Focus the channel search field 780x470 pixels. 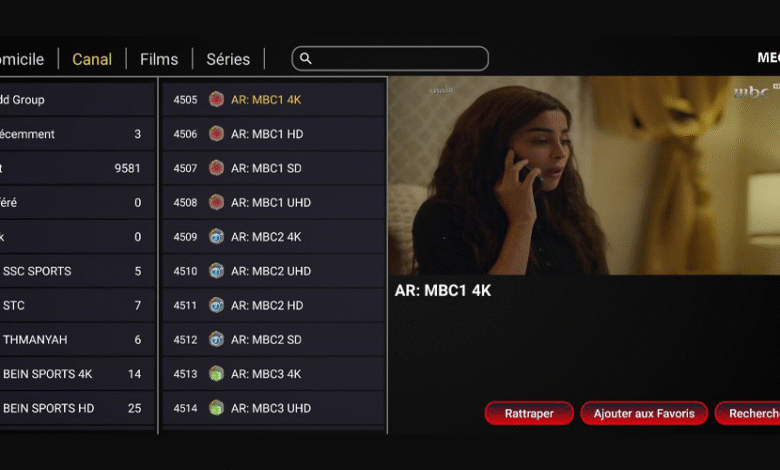tap(390, 59)
